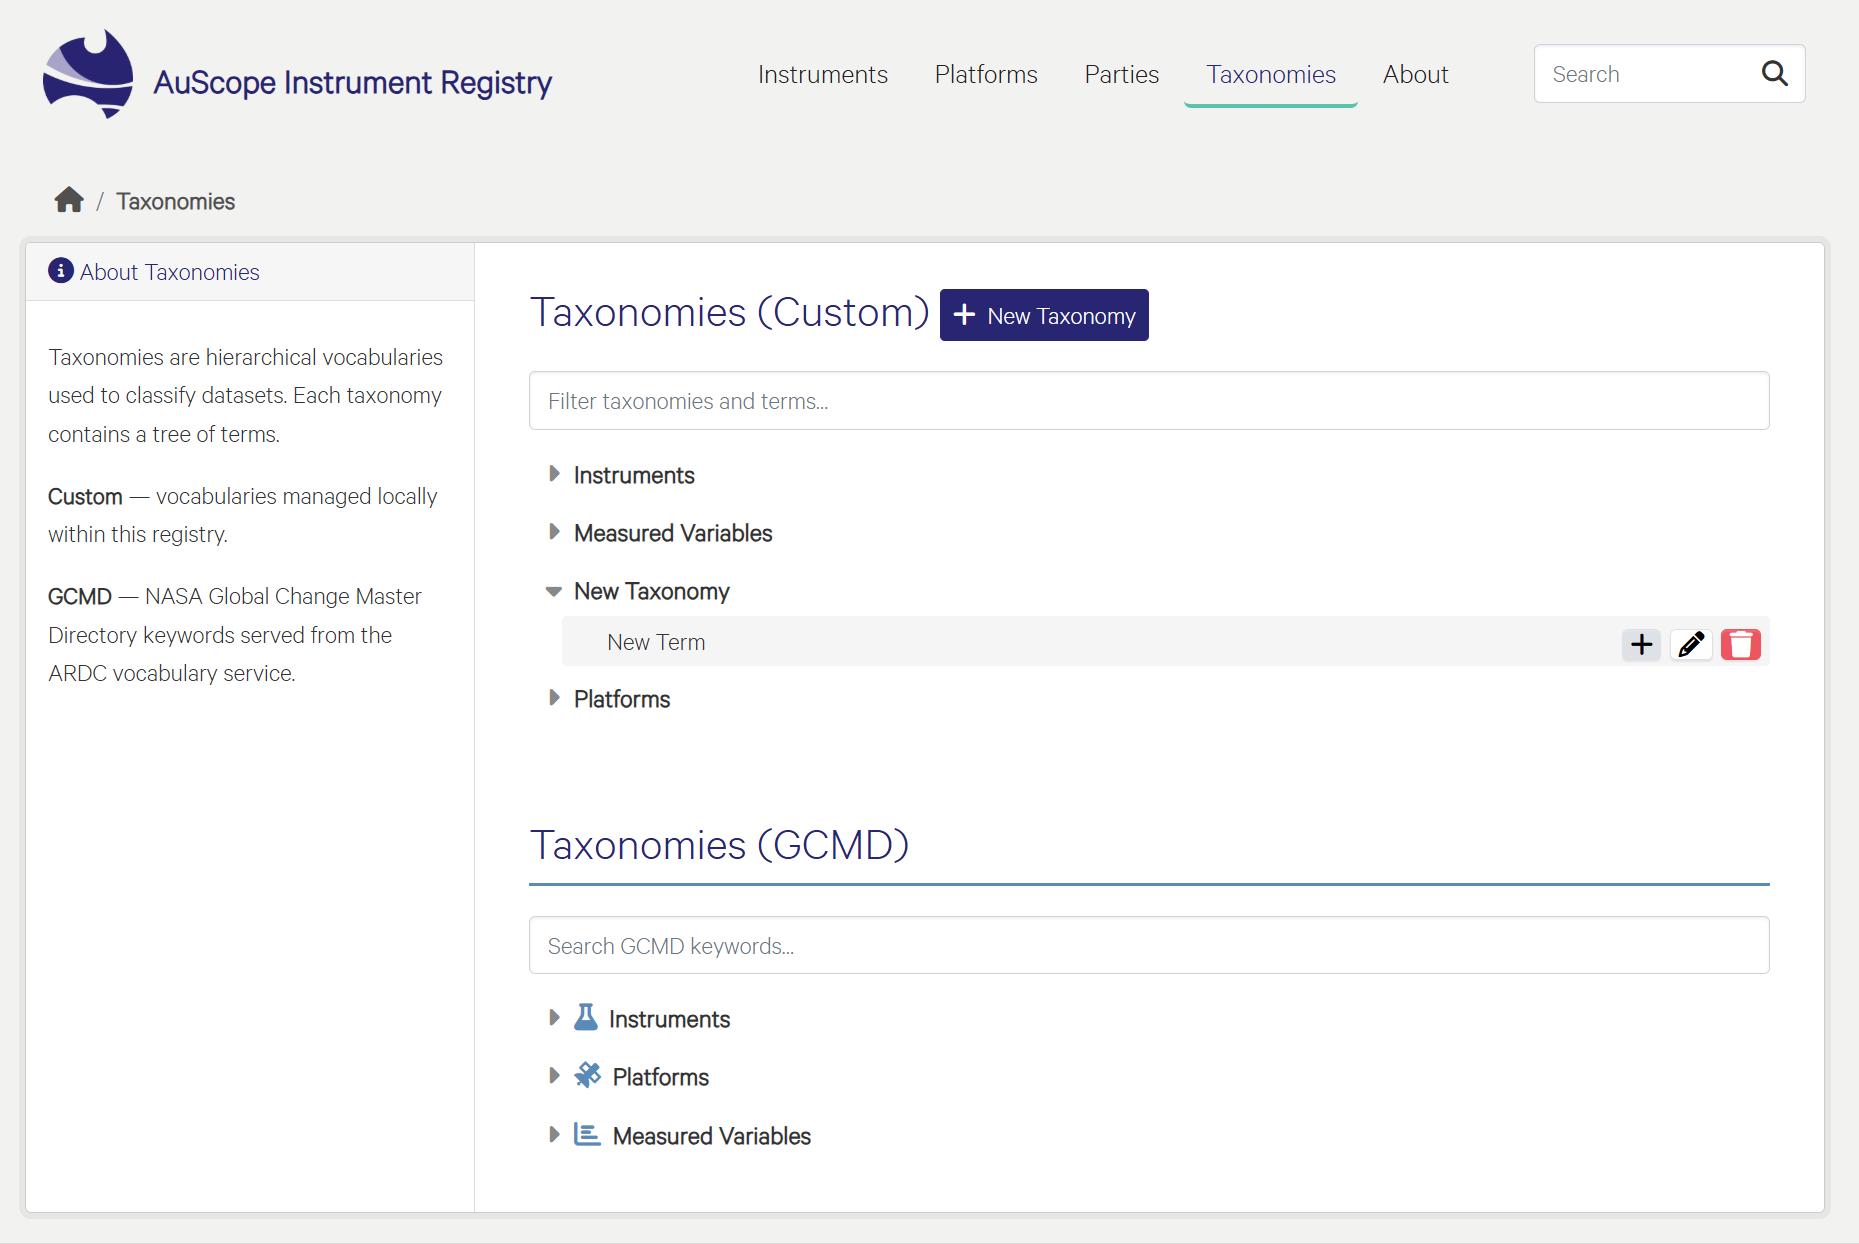Image resolution: width=1859 pixels, height=1244 pixels.
Task: Select the Taxonomies nav item
Action: tap(1270, 74)
